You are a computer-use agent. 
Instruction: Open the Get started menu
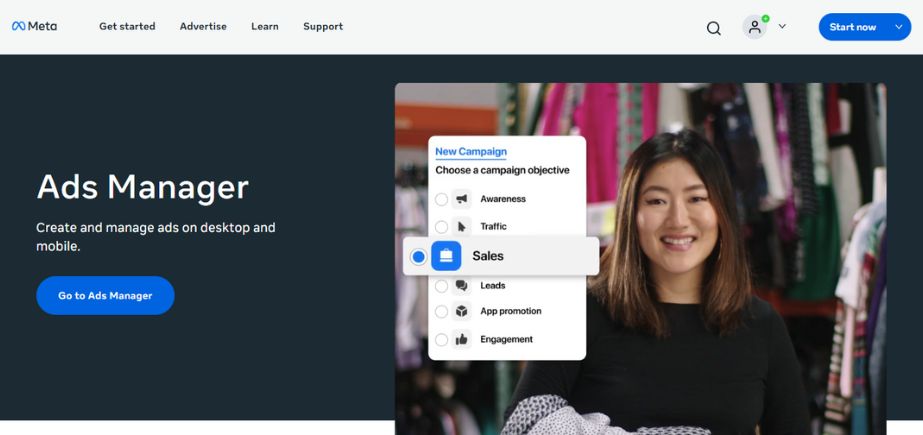coord(127,26)
